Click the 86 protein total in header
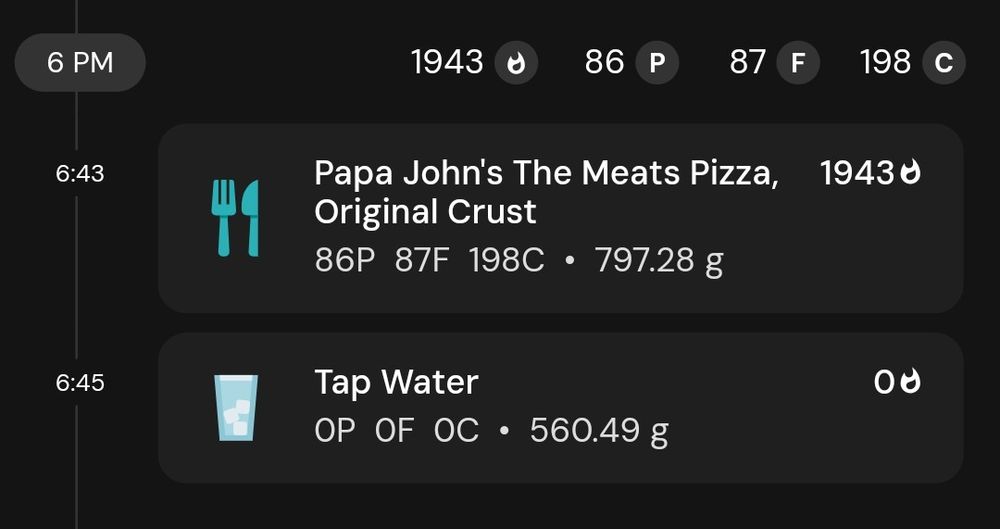 click(604, 63)
